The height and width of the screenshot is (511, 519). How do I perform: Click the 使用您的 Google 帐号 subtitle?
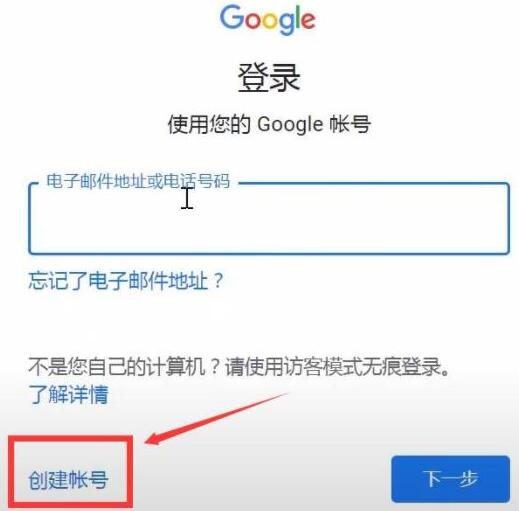click(x=269, y=124)
